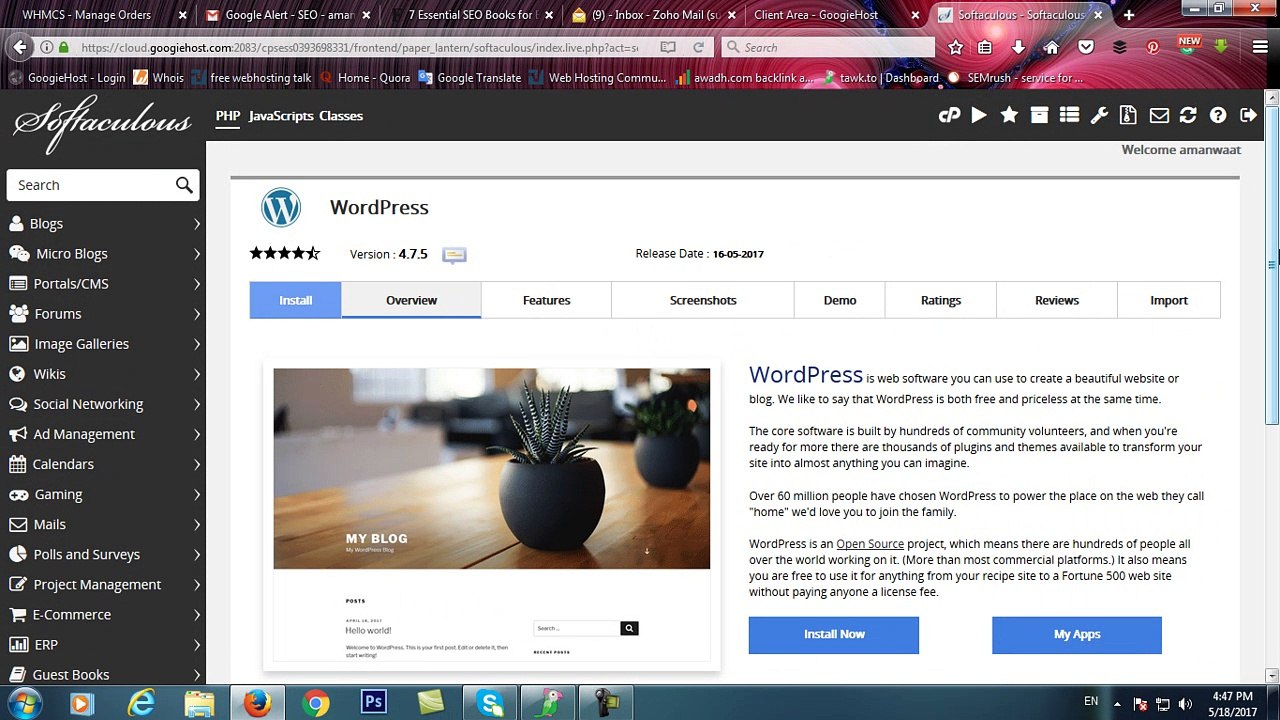This screenshot has width=1280, height=720.
Task: Open the Features tab
Action: point(546,300)
